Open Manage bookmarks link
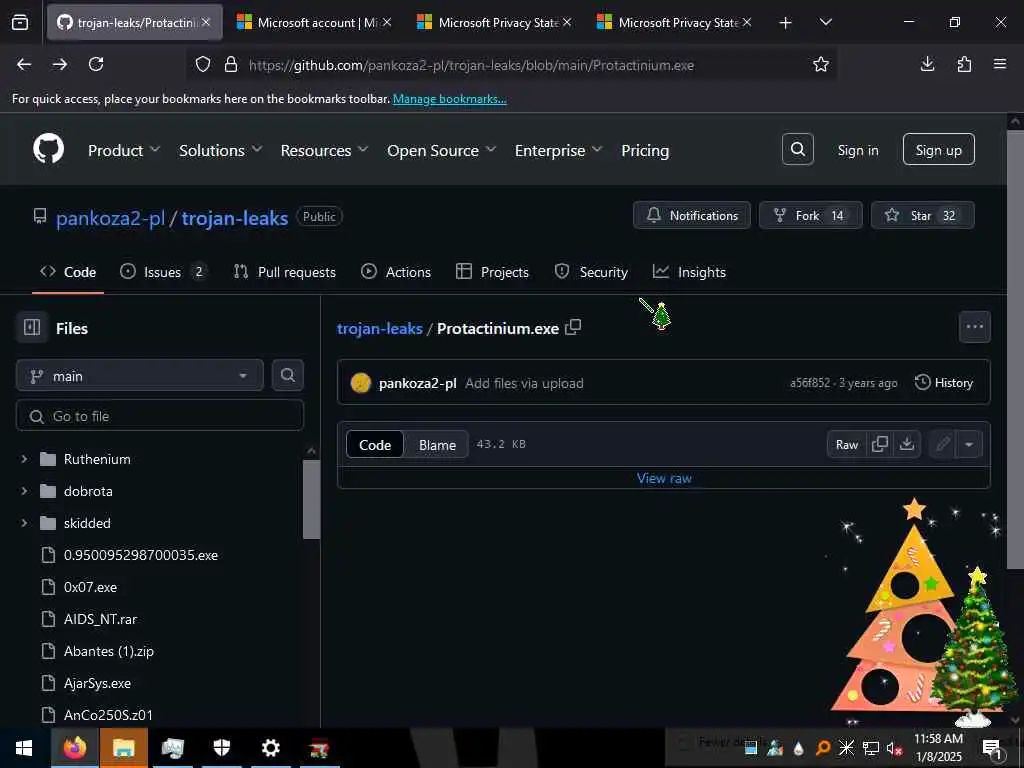The height and width of the screenshot is (768, 1024). [449, 99]
